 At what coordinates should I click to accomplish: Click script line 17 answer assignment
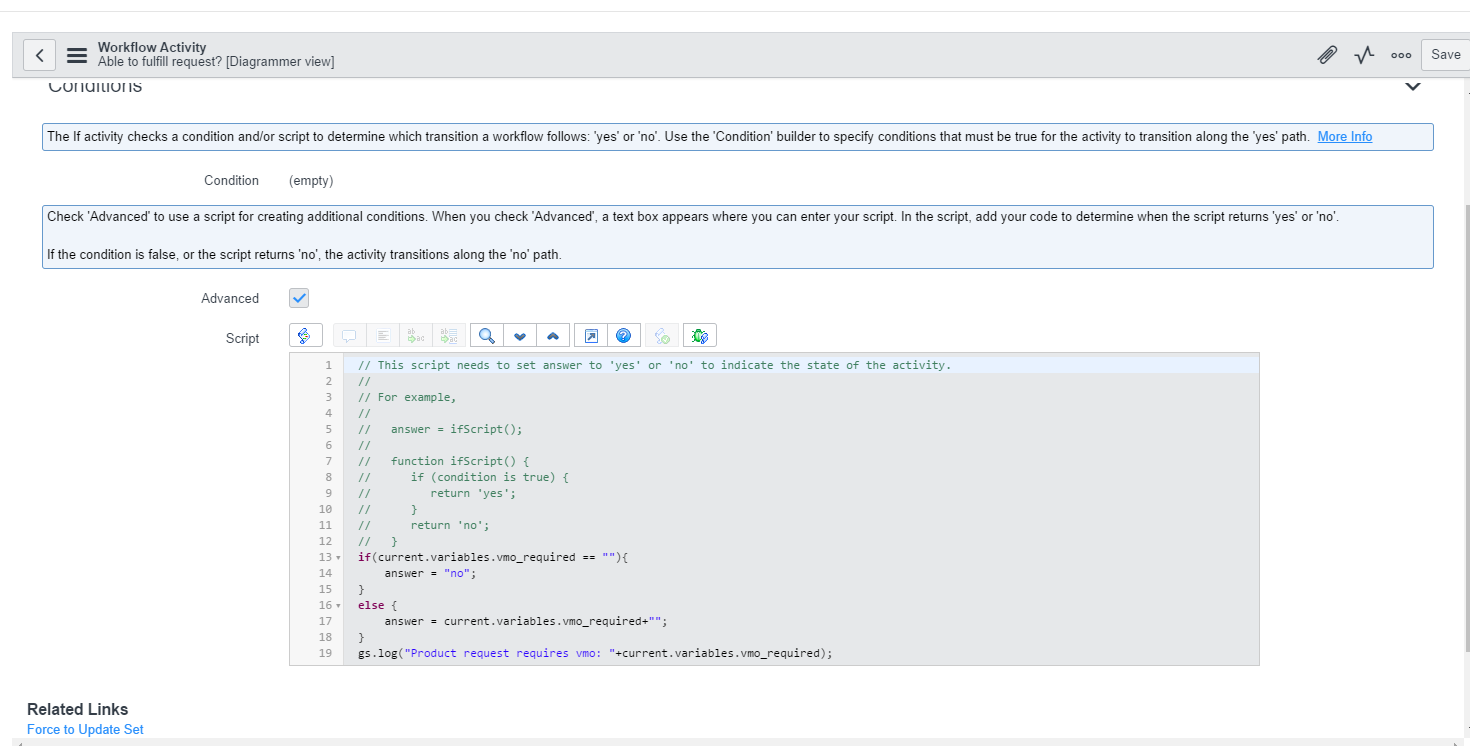(x=525, y=621)
